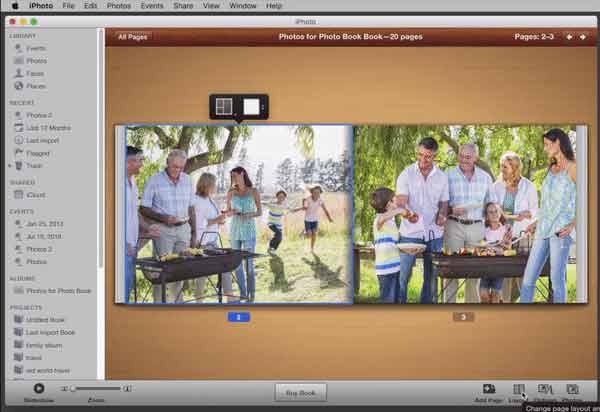Open the Help menu
The image size is (600, 412).
(x=274, y=6)
